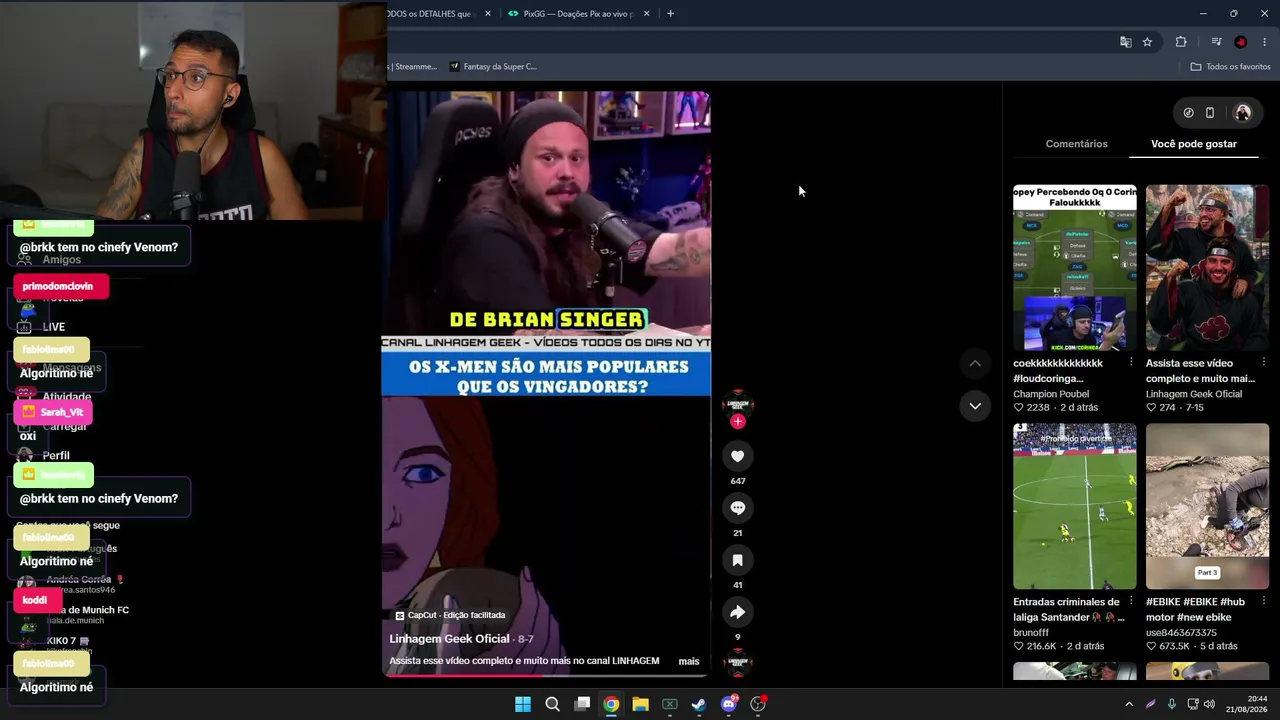This screenshot has width=1280, height=720.
Task: Close the PixGG tab
Action: [646, 14]
